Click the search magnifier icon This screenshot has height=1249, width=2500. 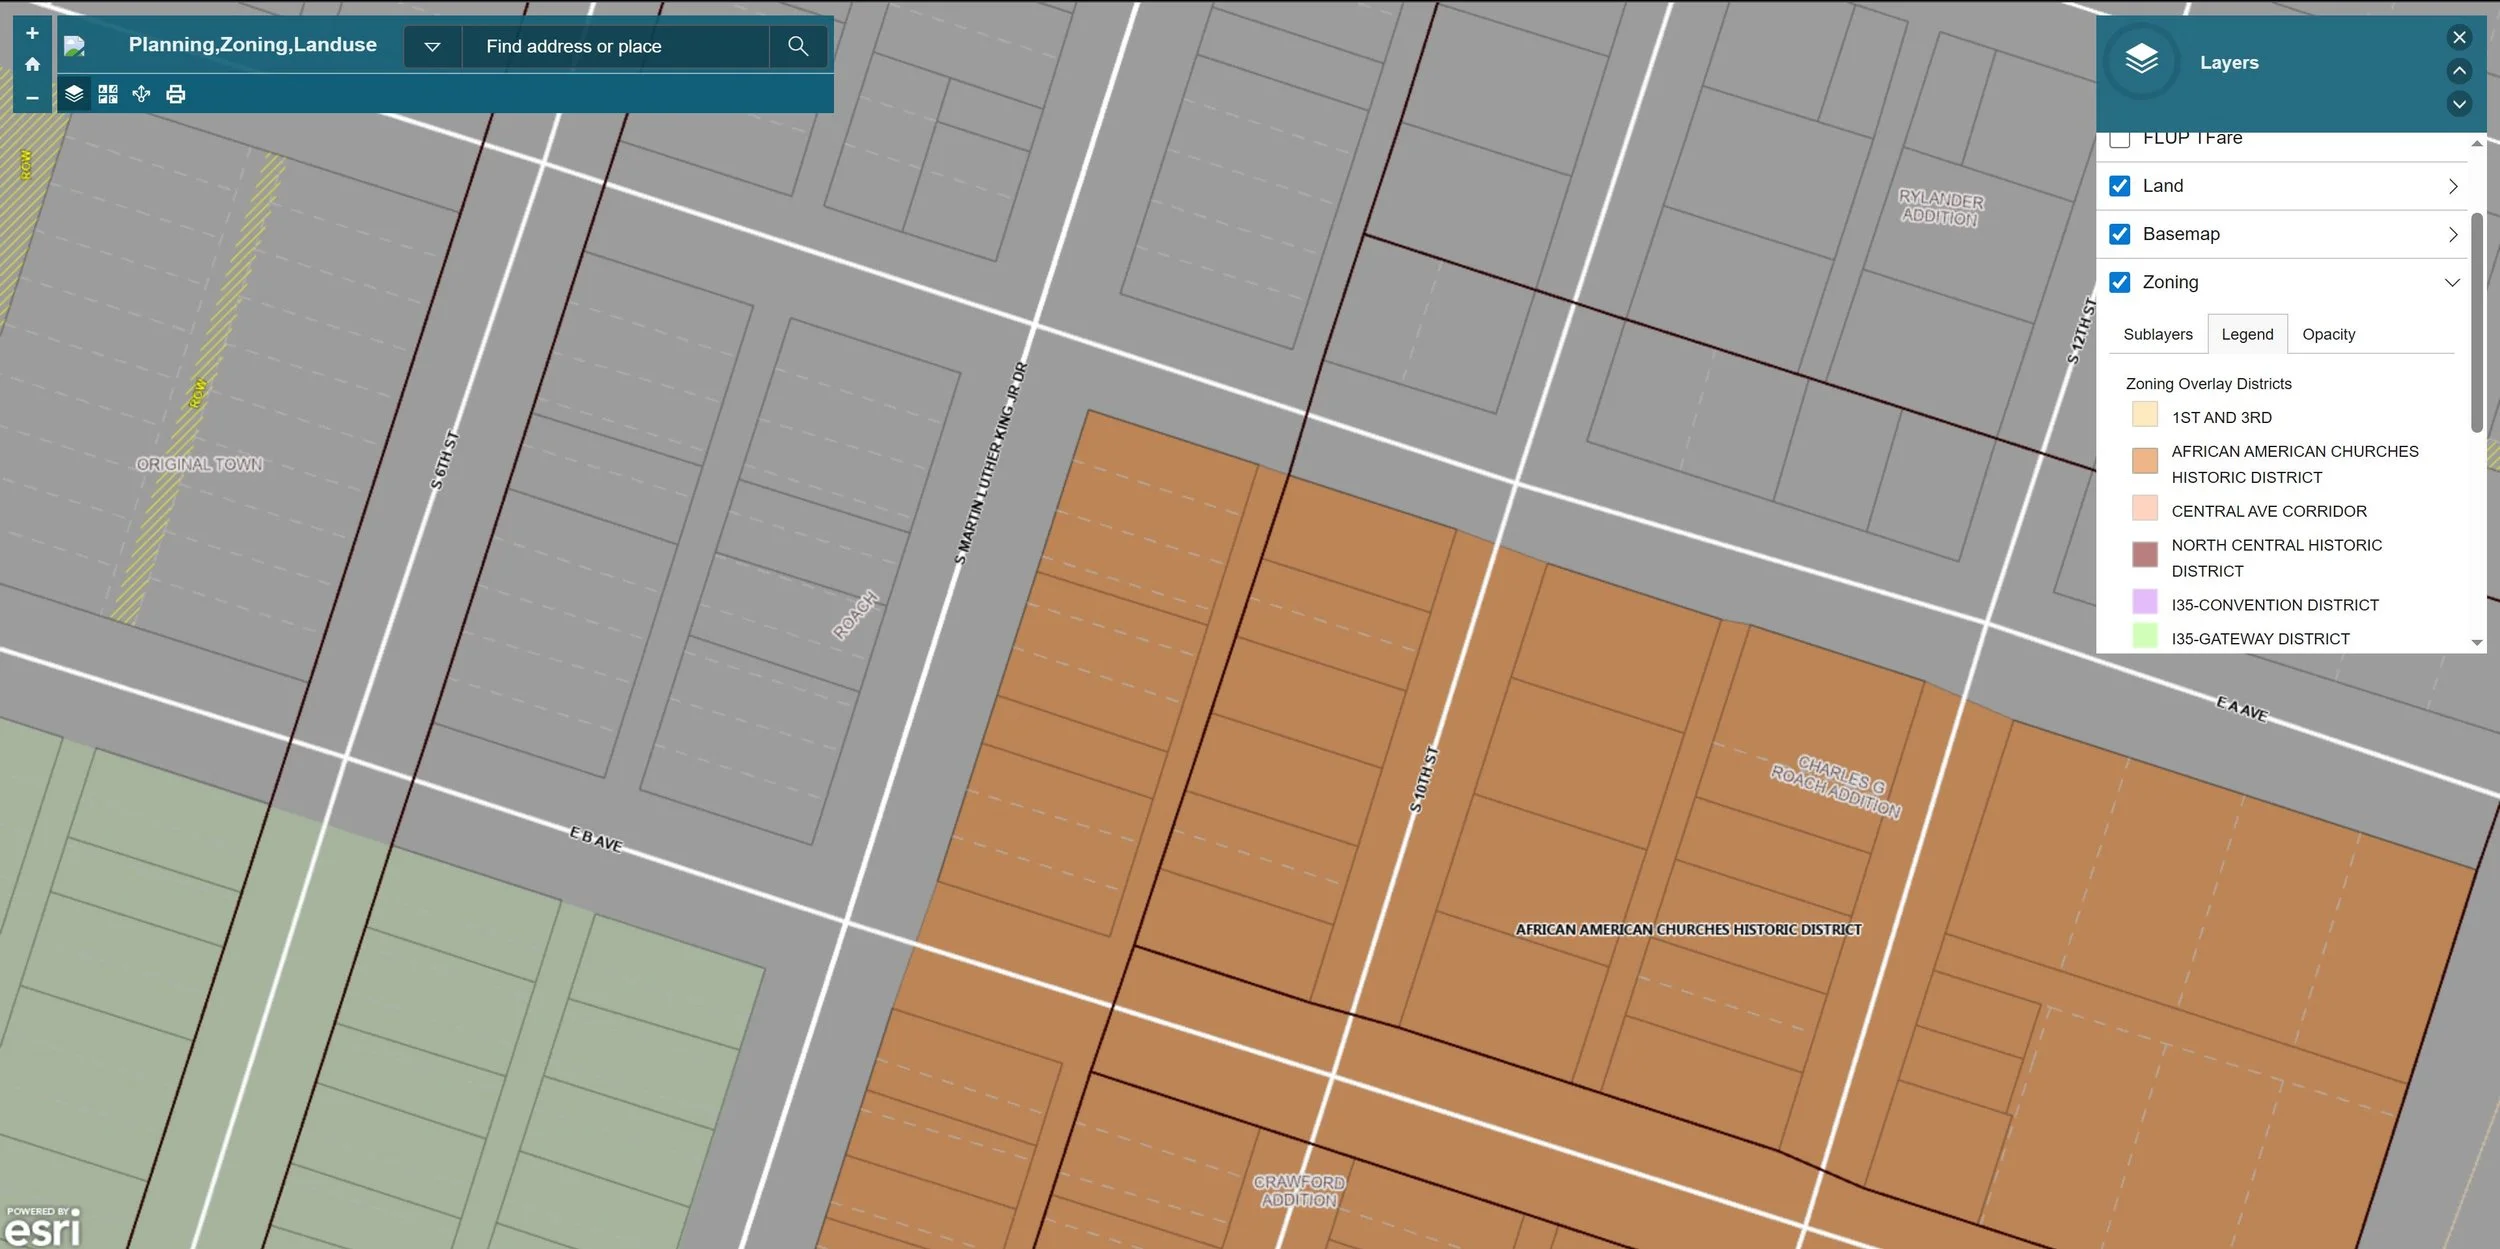[x=798, y=46]
